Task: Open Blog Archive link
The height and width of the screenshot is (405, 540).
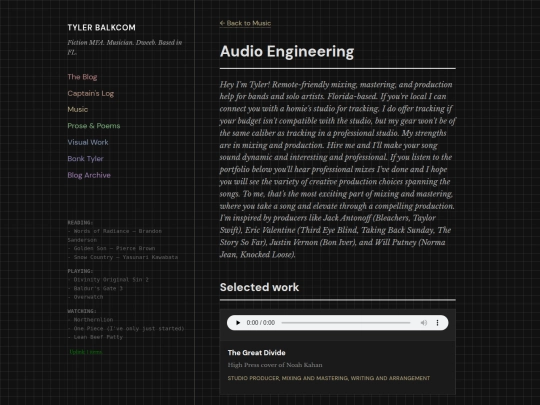Action: pyautogui.click(x=89, y=175)
